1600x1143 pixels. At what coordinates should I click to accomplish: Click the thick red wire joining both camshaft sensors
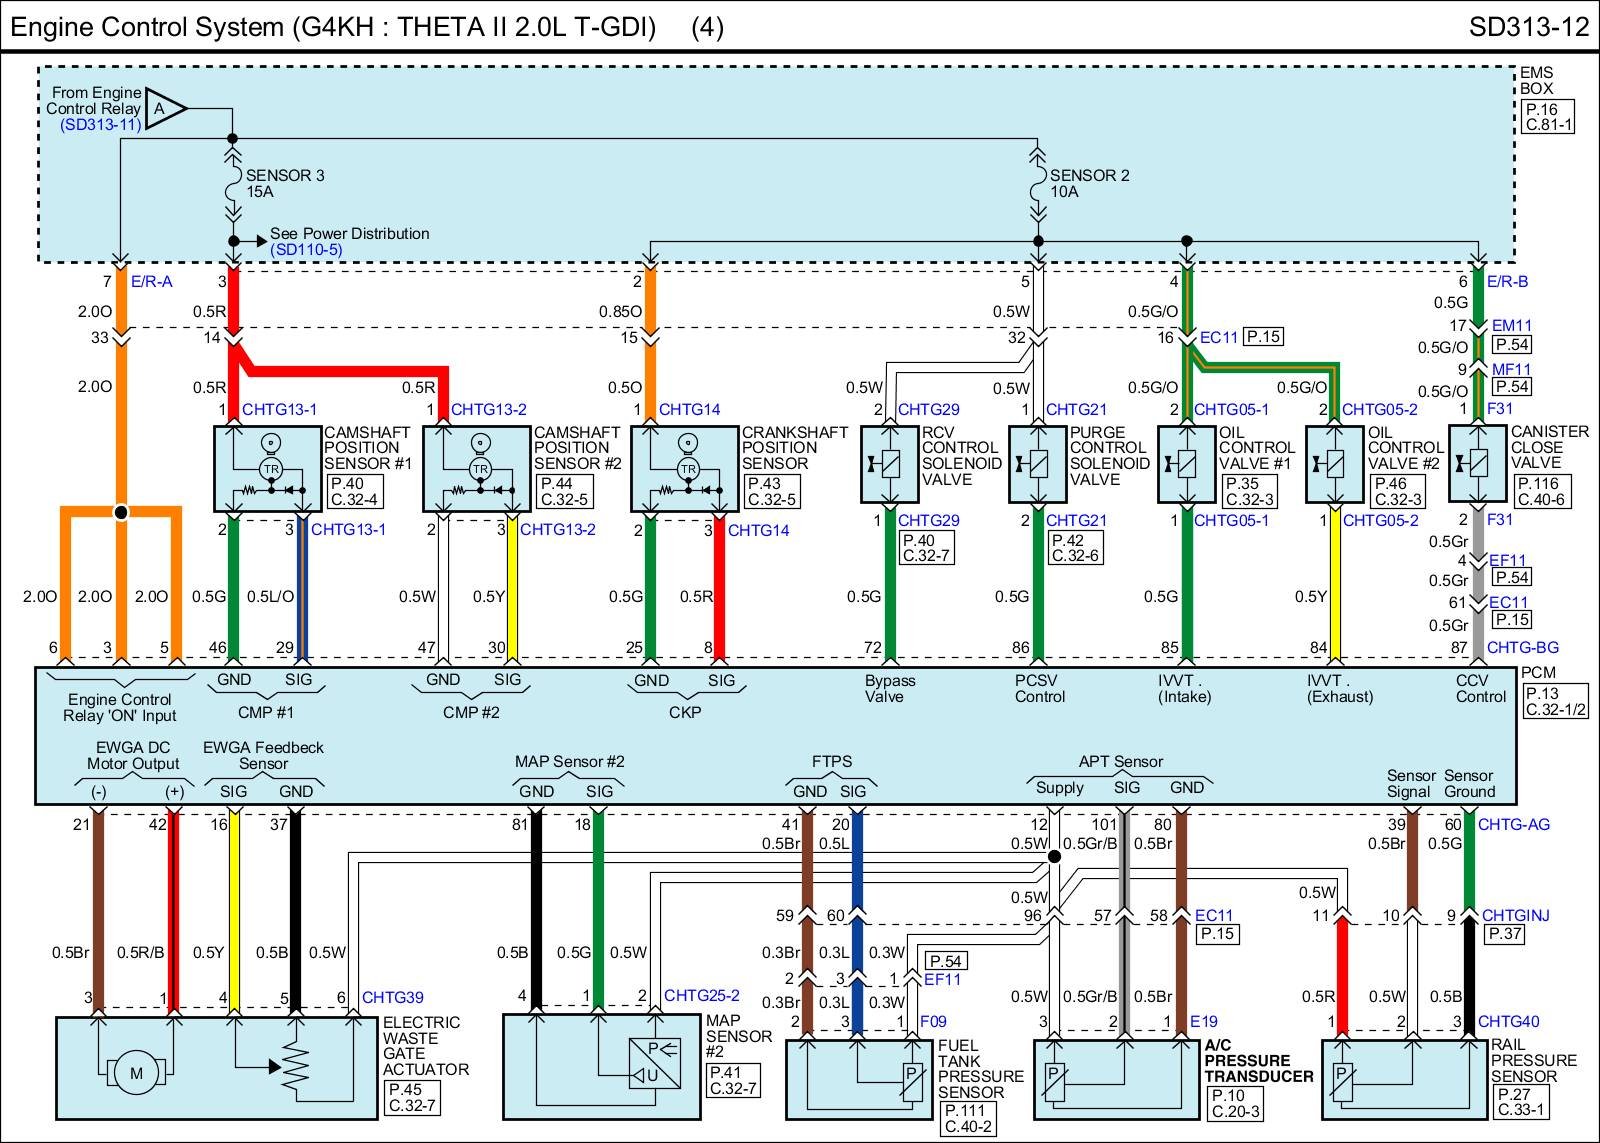click(x=340, y=372)
